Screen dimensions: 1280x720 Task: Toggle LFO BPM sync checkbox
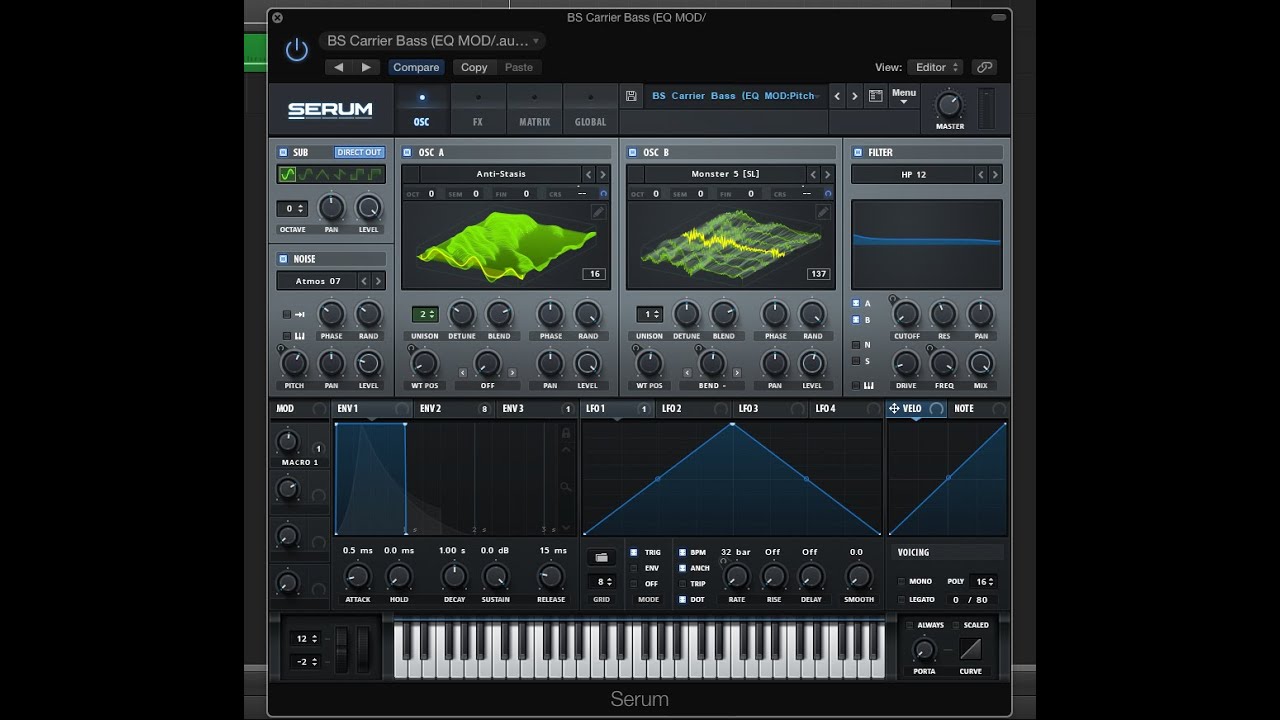[x=683, y=552]
